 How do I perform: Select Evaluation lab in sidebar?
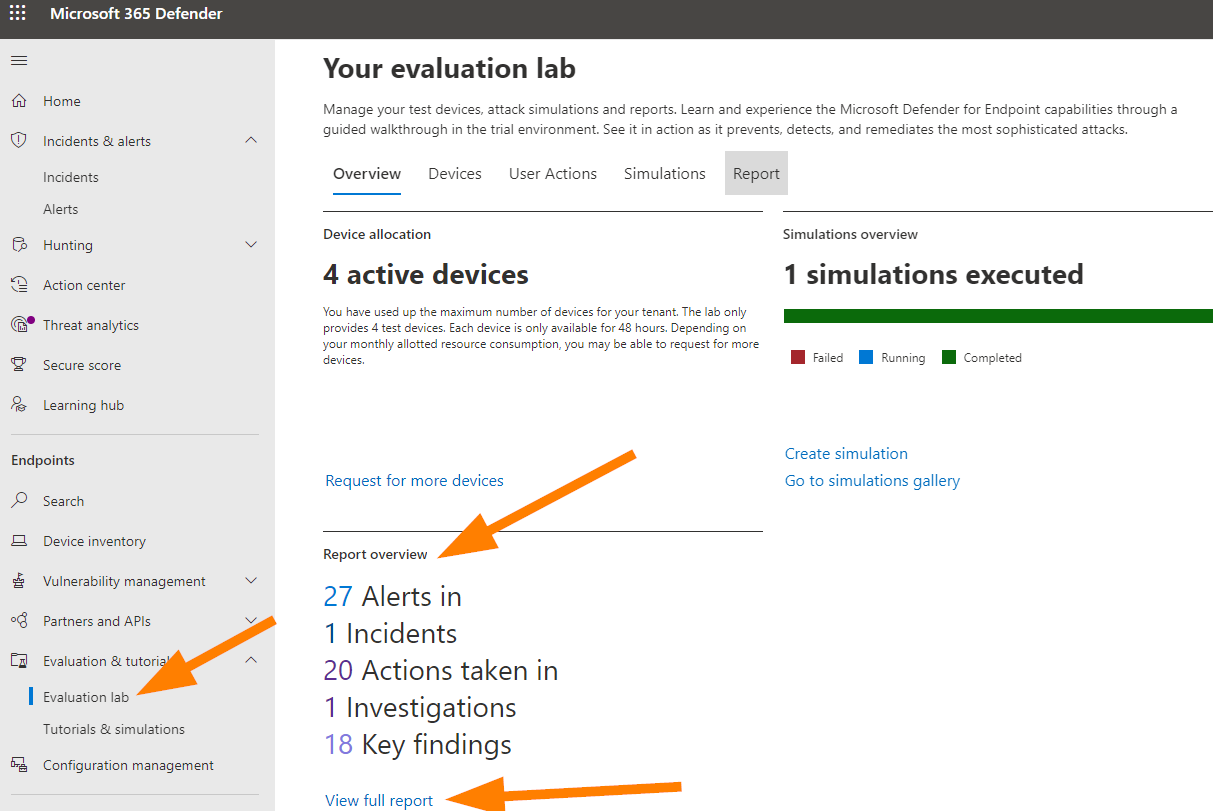(86, 697)
